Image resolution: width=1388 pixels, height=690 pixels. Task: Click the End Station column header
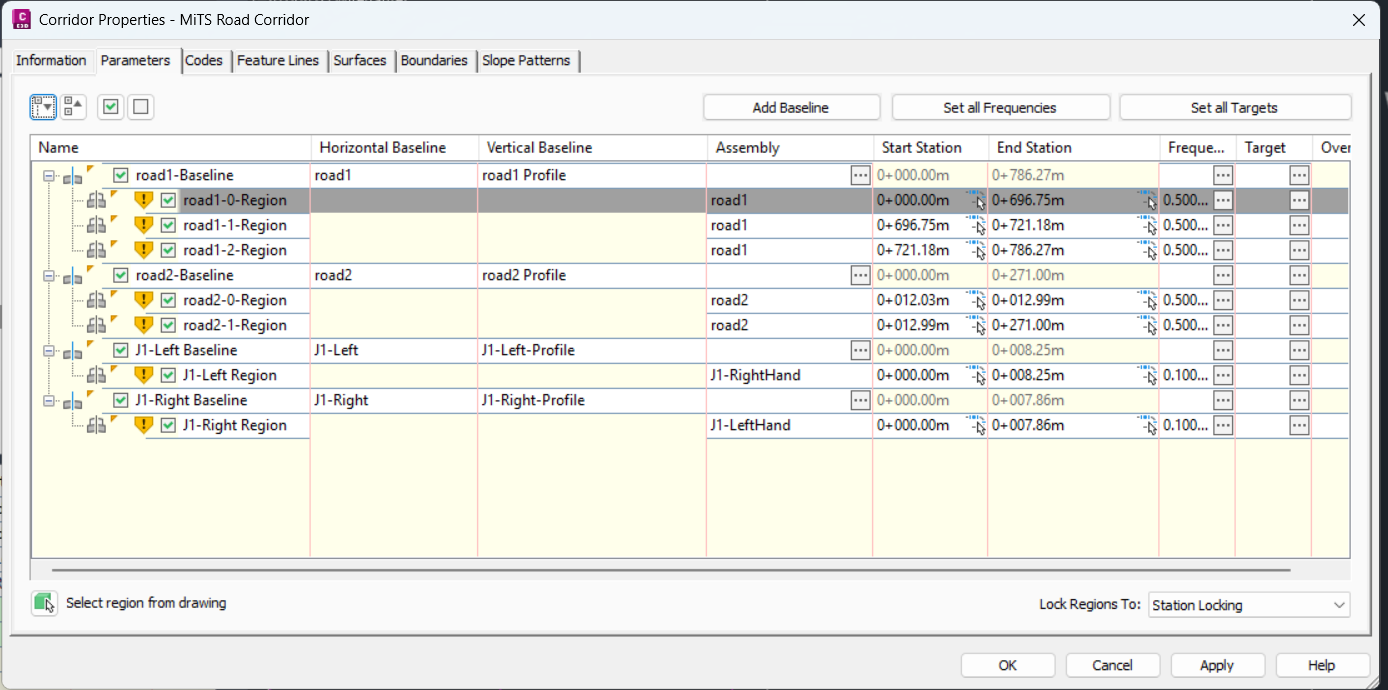click(1074, 147)
